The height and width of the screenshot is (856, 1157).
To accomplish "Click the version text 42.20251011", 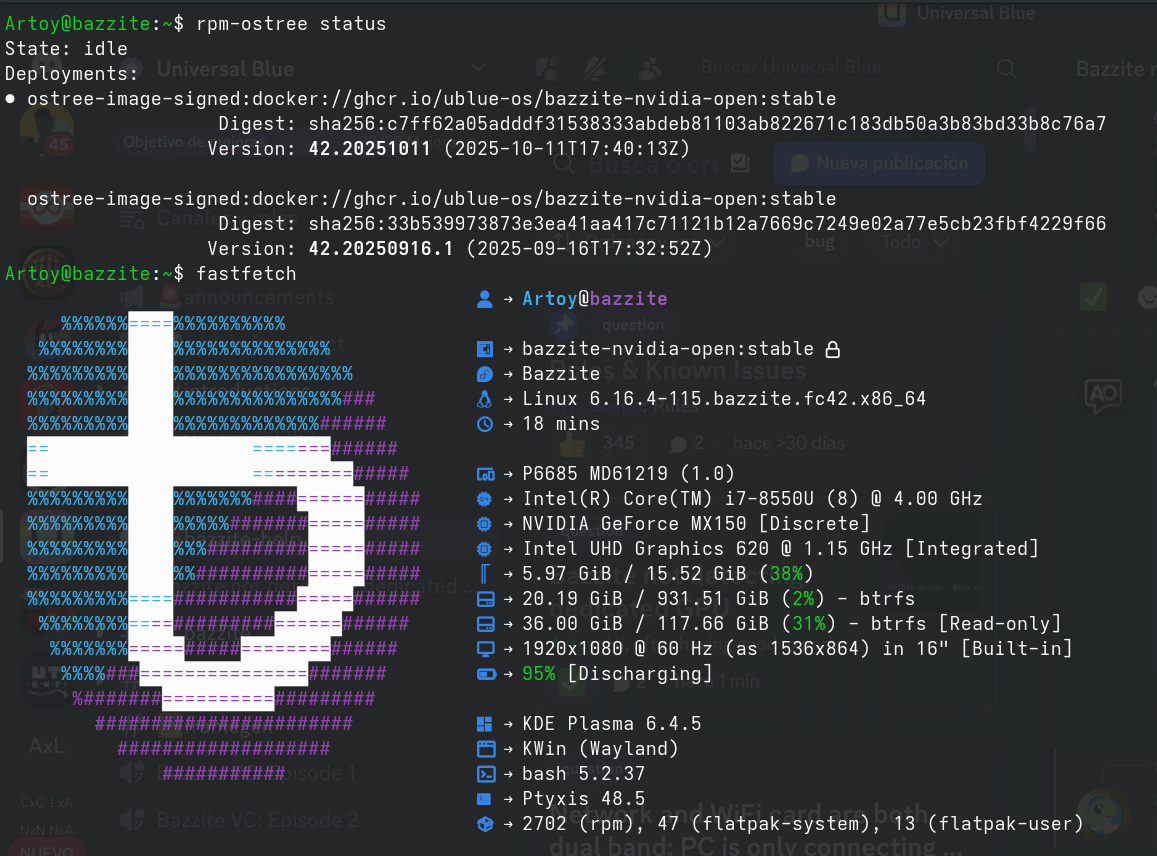I will (x=369, y=149).
